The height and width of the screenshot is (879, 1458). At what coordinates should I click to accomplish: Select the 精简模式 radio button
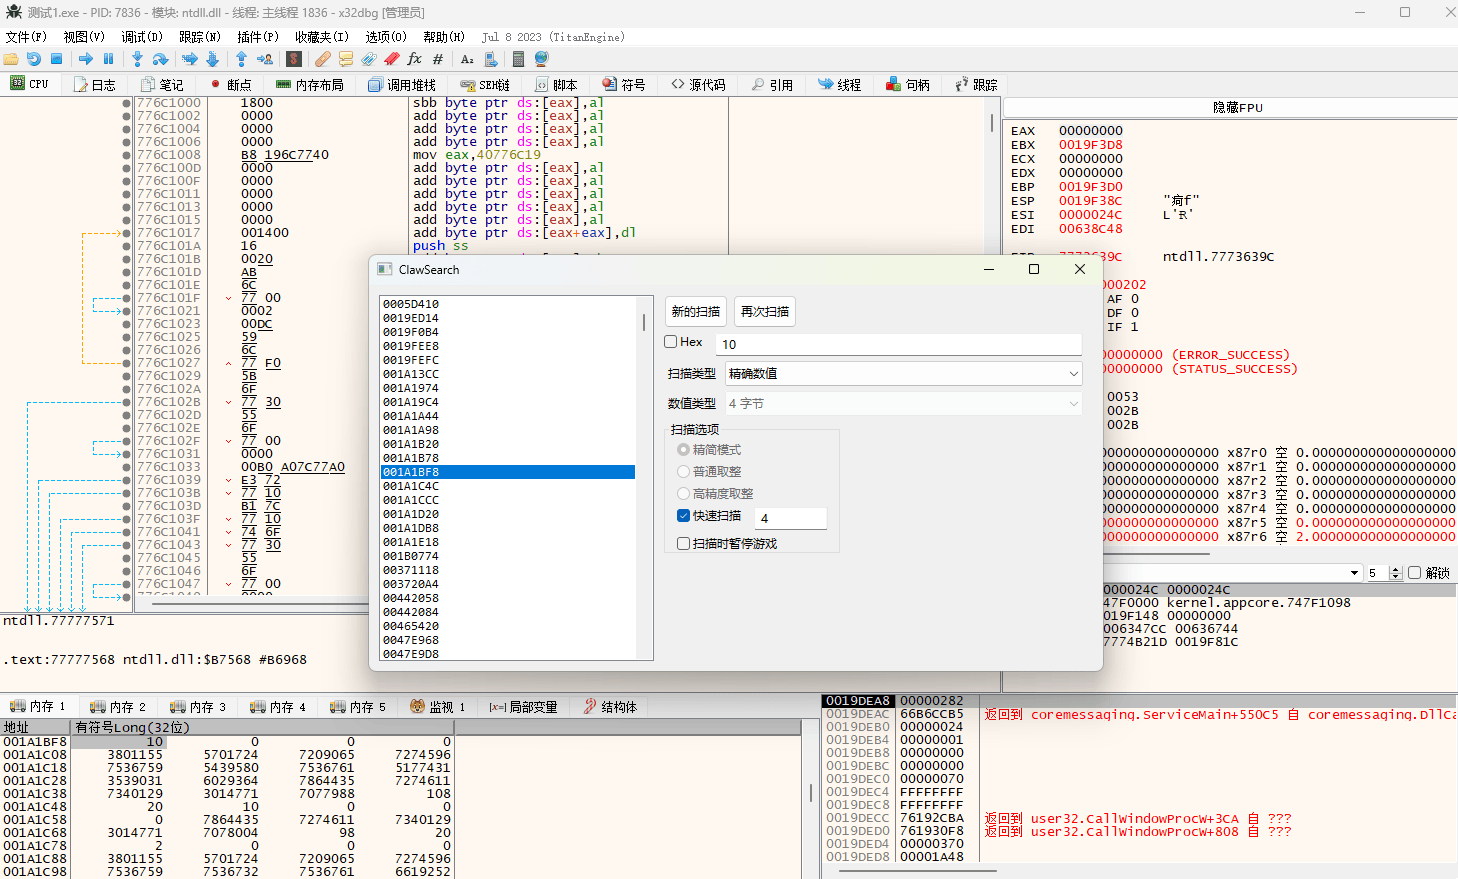click(x=683, y=450)
